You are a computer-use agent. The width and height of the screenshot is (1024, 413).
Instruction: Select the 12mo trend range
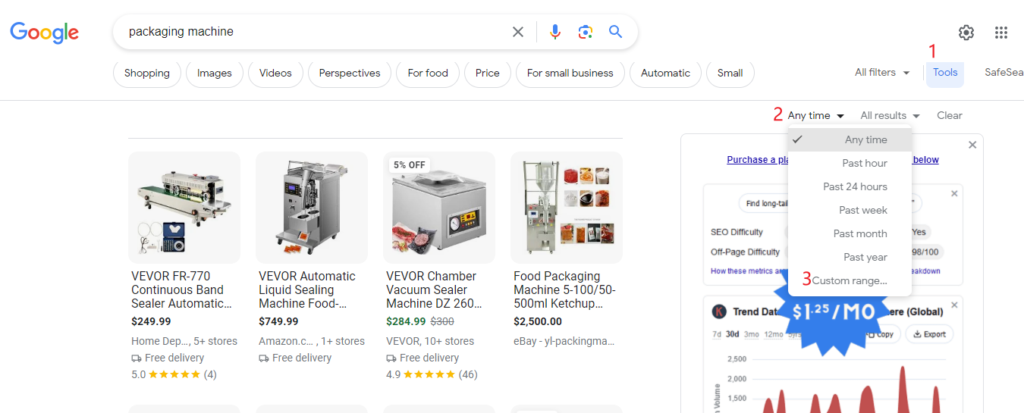click(x=773, y=334)
